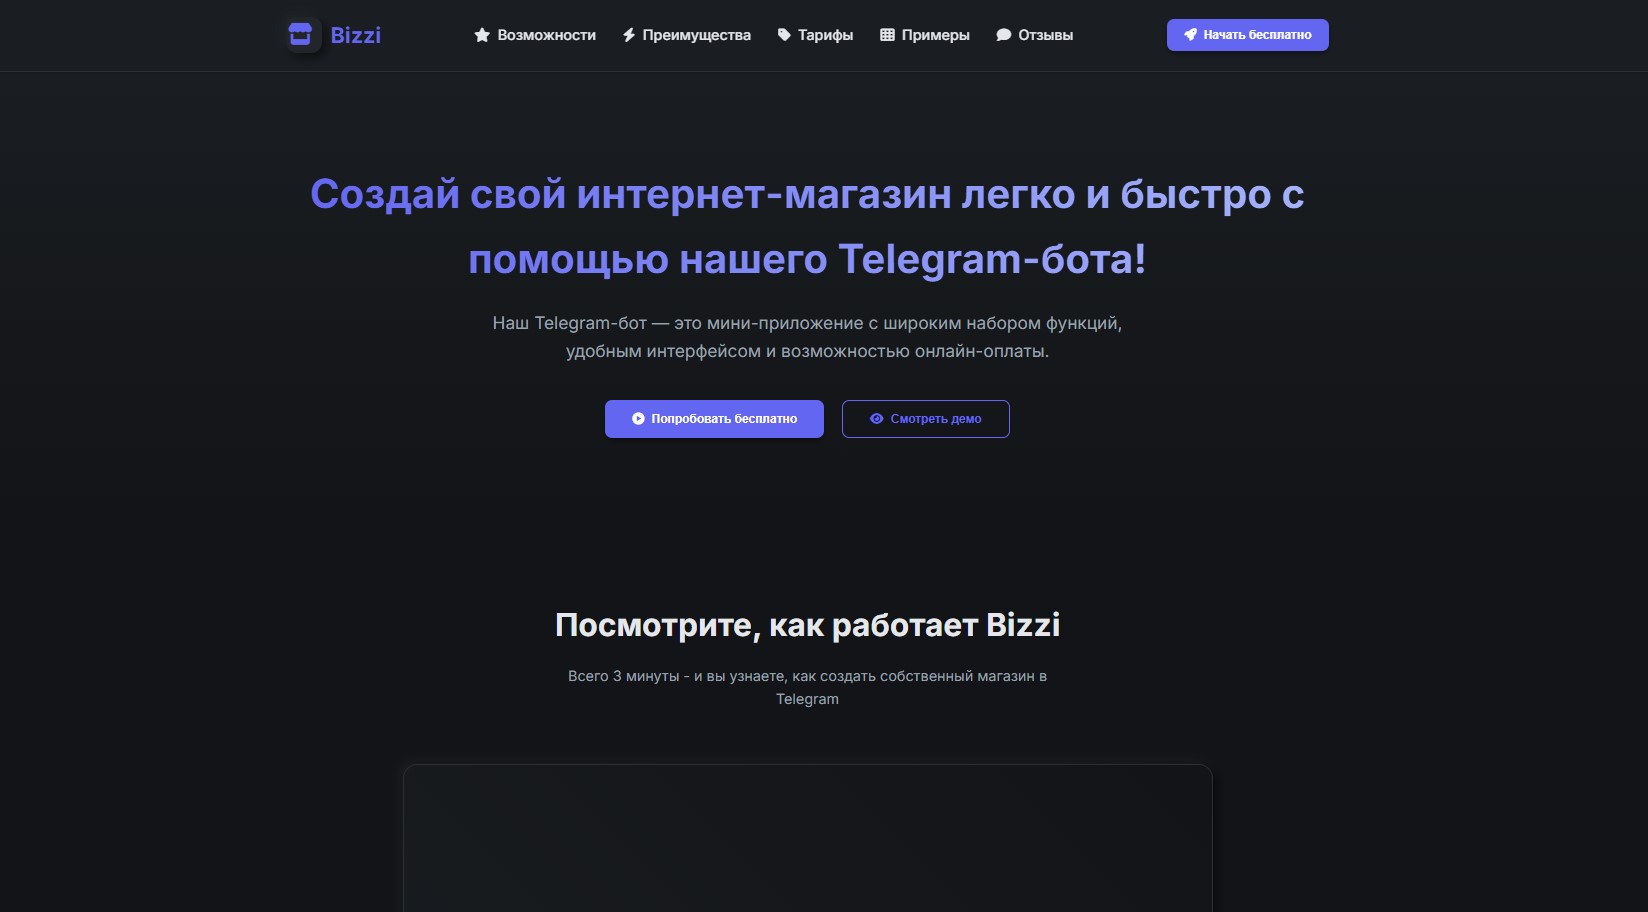Click the hero heading about интернет-магазин
1648x912 pixels.
click(807, 226)
